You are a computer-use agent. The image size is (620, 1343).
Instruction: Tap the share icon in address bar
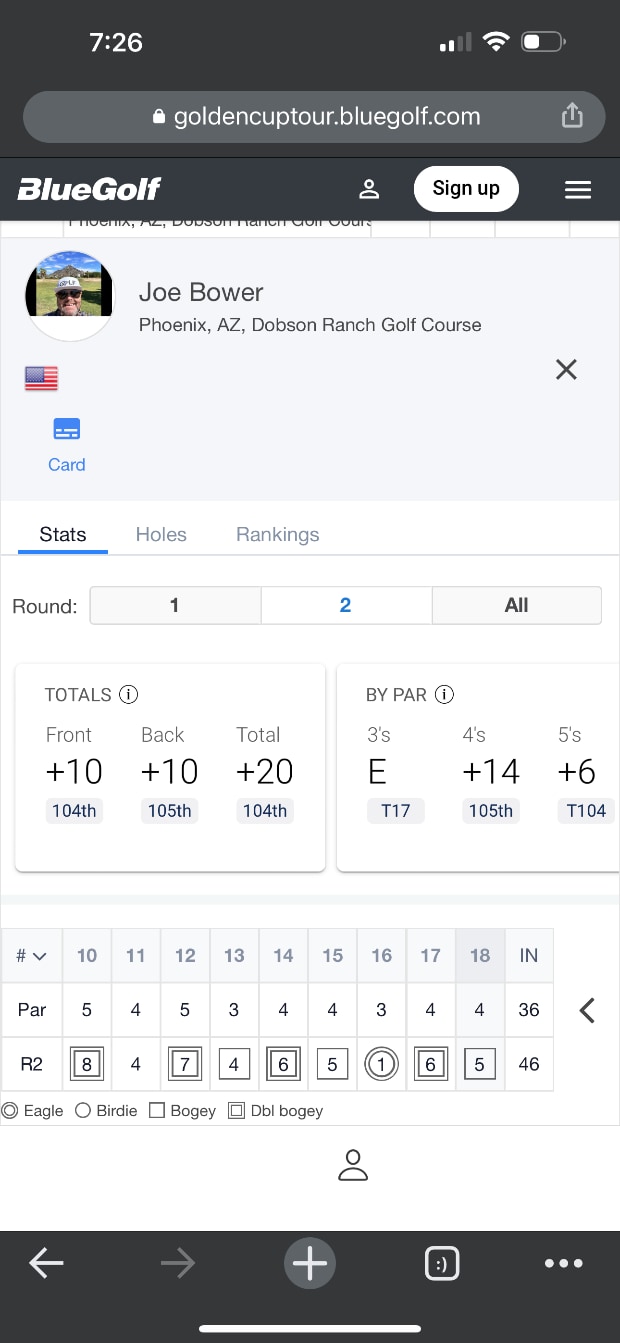(x=572, y=117)
